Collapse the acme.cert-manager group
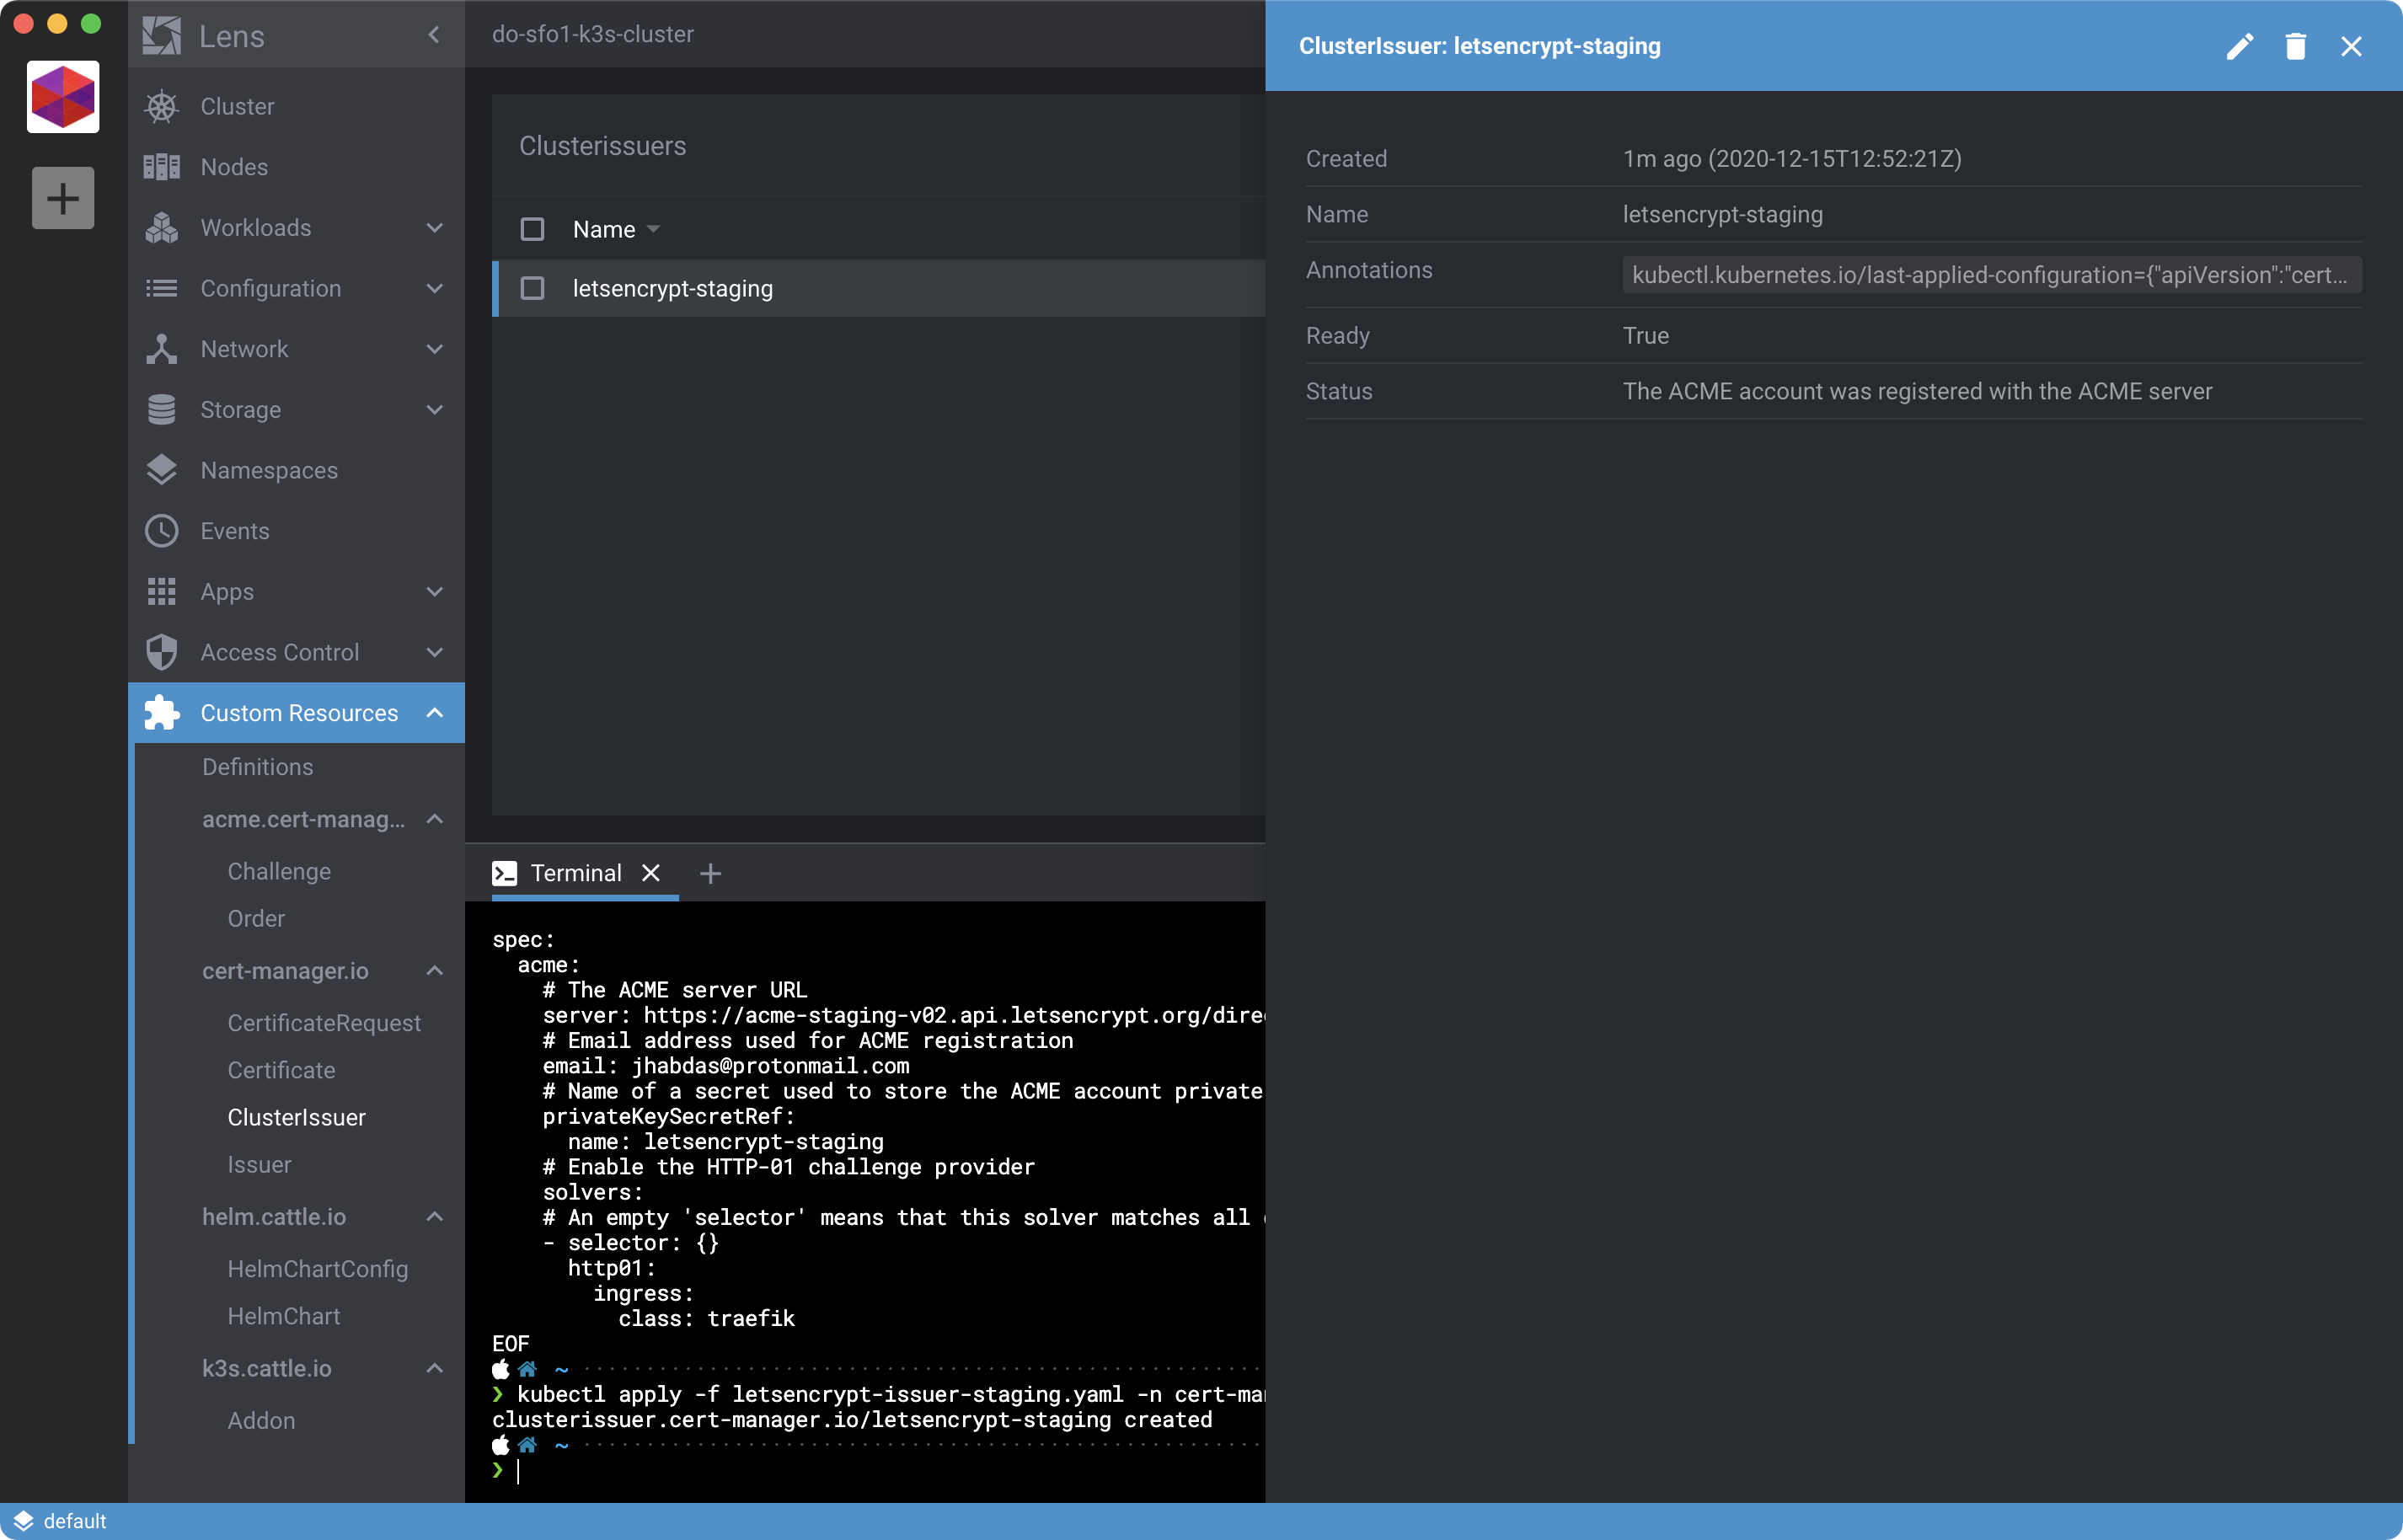 tap(434, 819)
